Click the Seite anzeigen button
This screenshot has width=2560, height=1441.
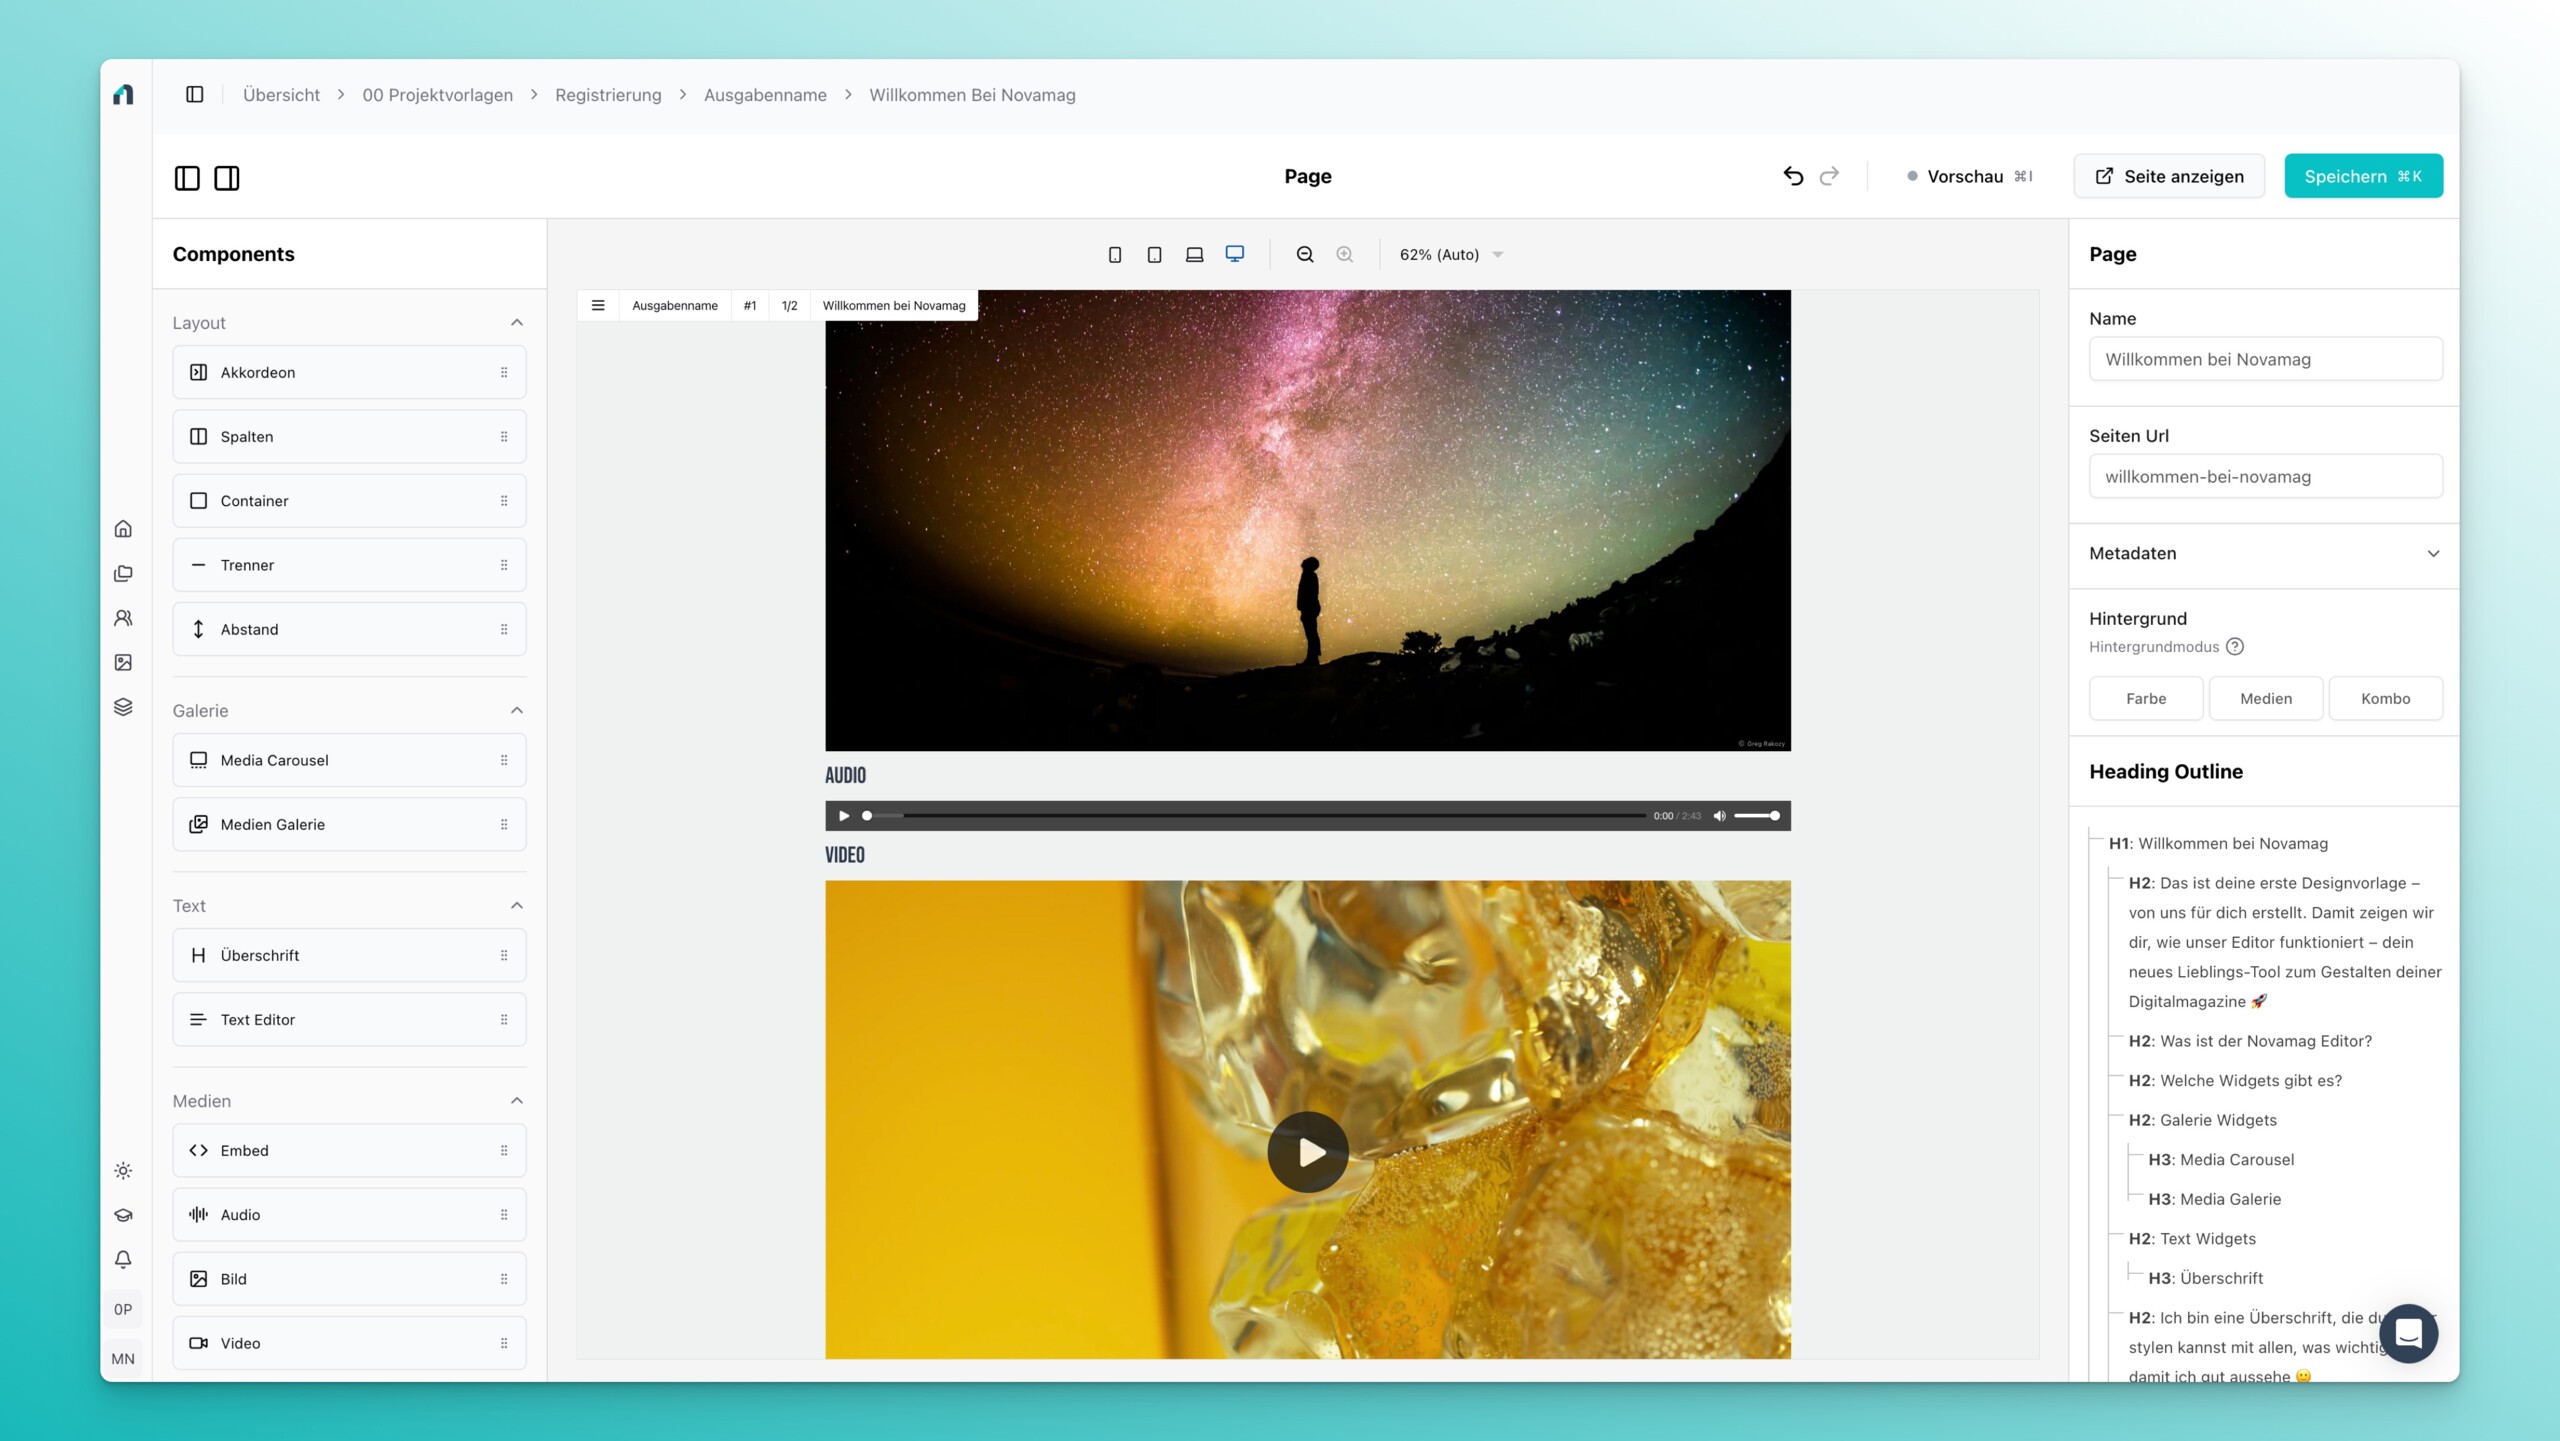[2169, 176]
